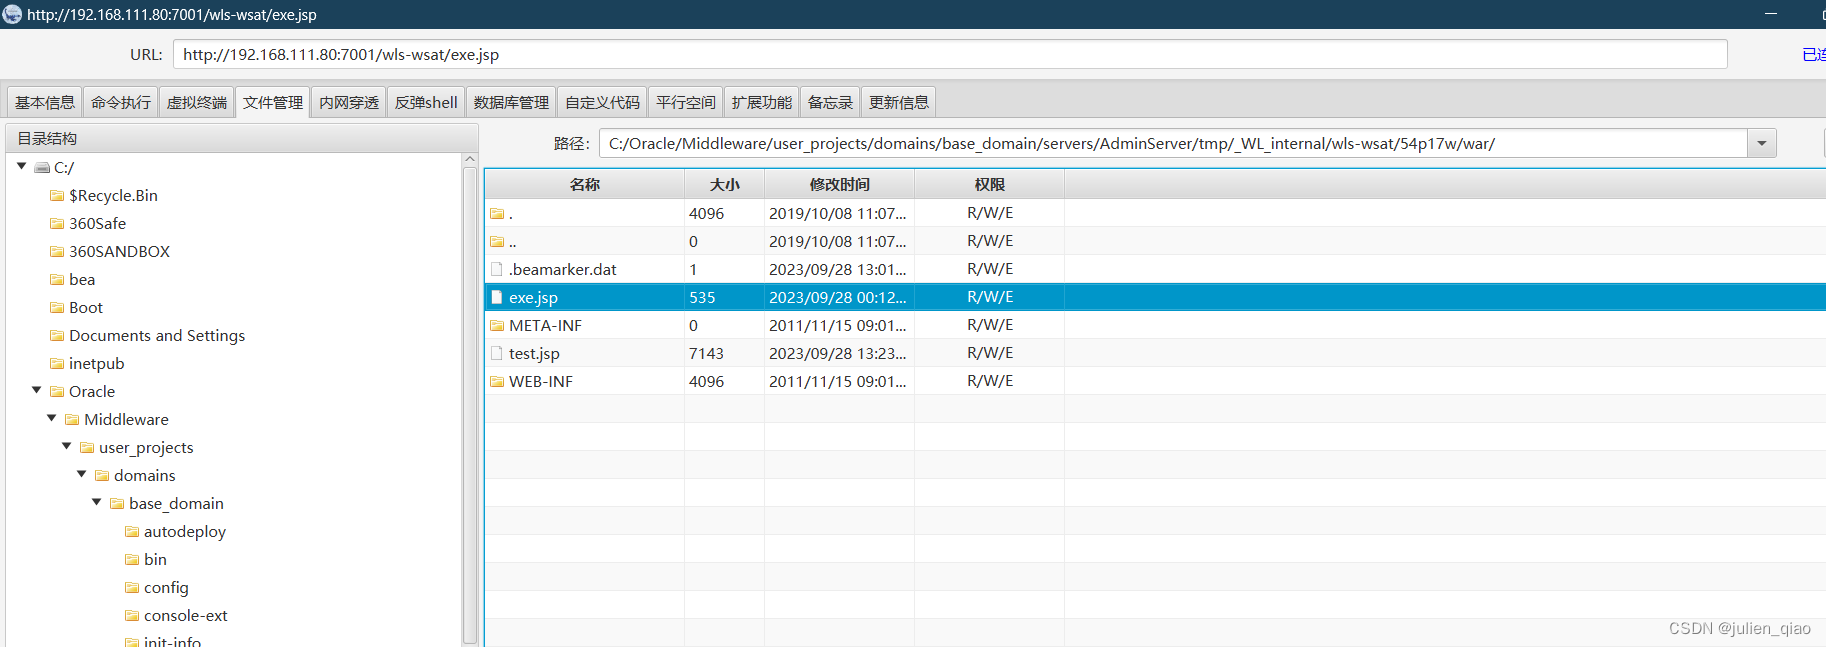Select the .beamarker.dat file name
The image size is (1826, 647).
[563, 269]
